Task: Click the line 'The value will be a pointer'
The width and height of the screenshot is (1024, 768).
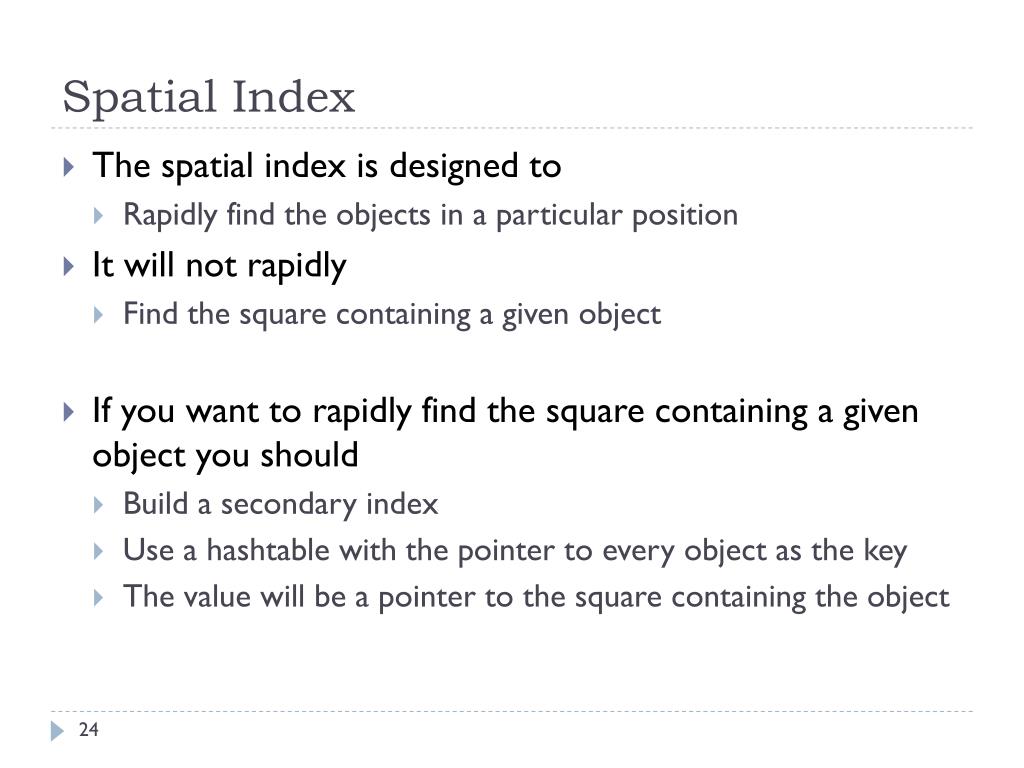Action: point(536,598)
